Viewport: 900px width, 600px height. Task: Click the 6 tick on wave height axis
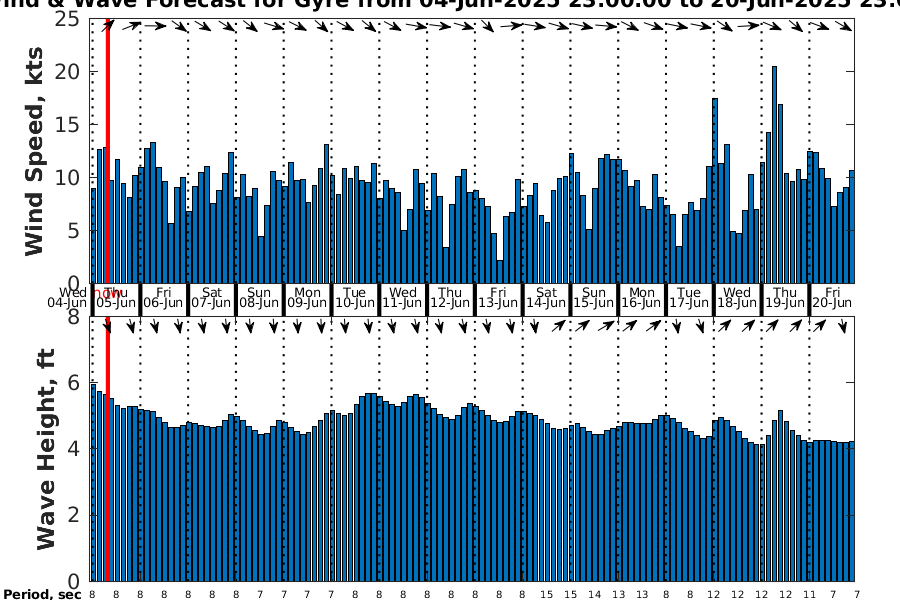pos(74,382)
